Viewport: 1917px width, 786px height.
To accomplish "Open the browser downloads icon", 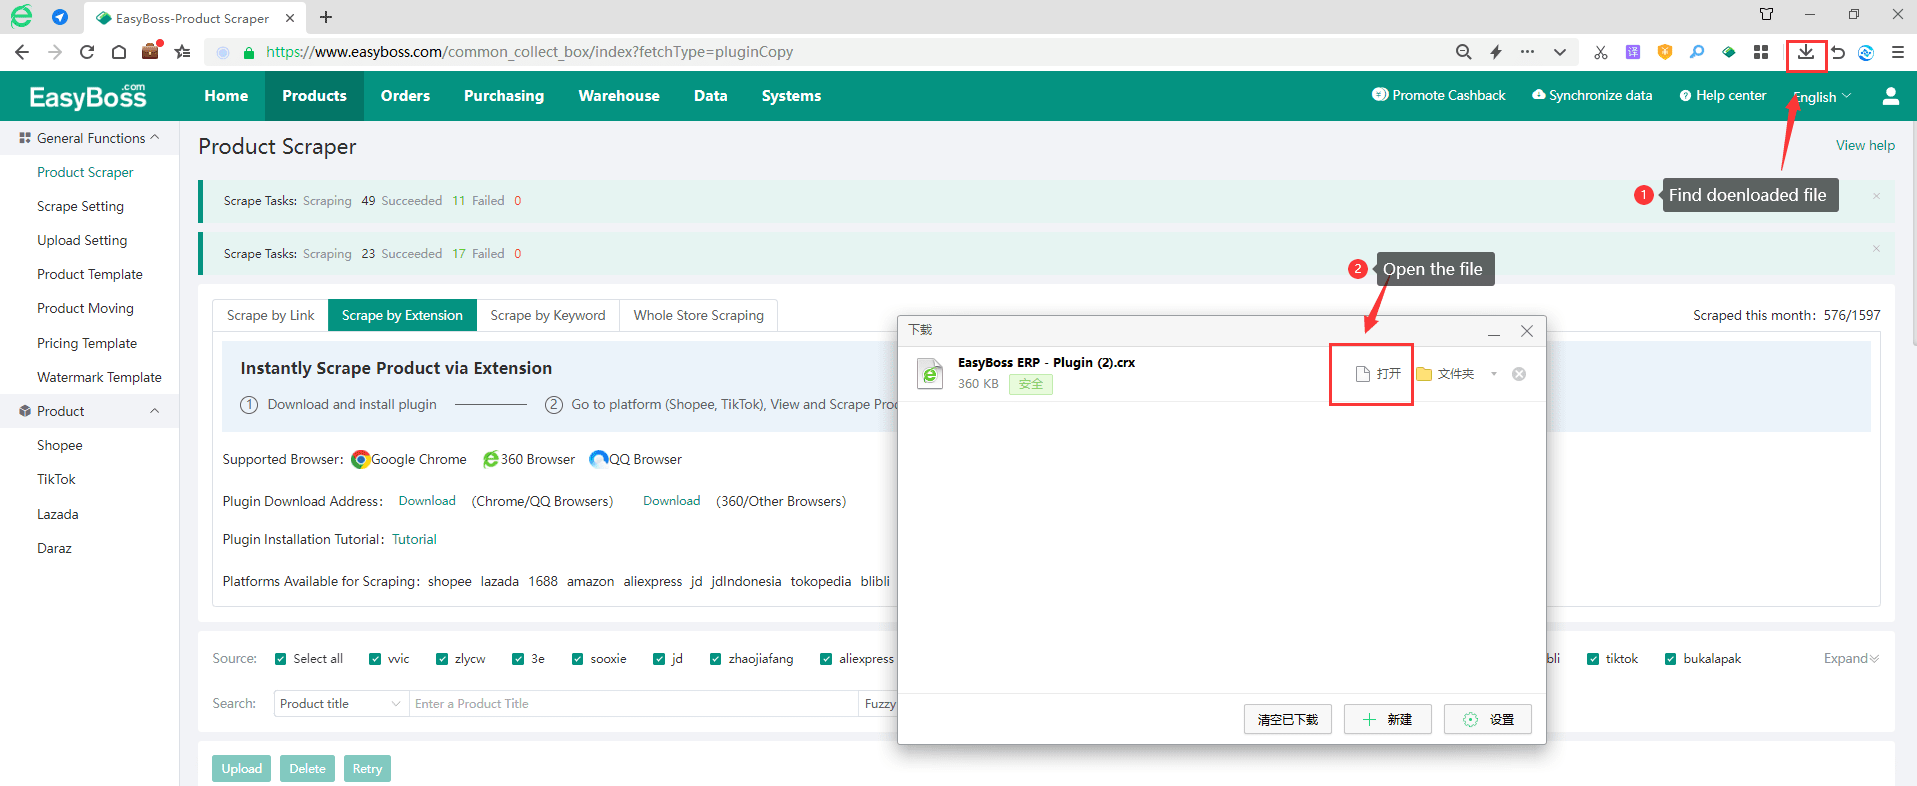I will [x=1806, y=52].
